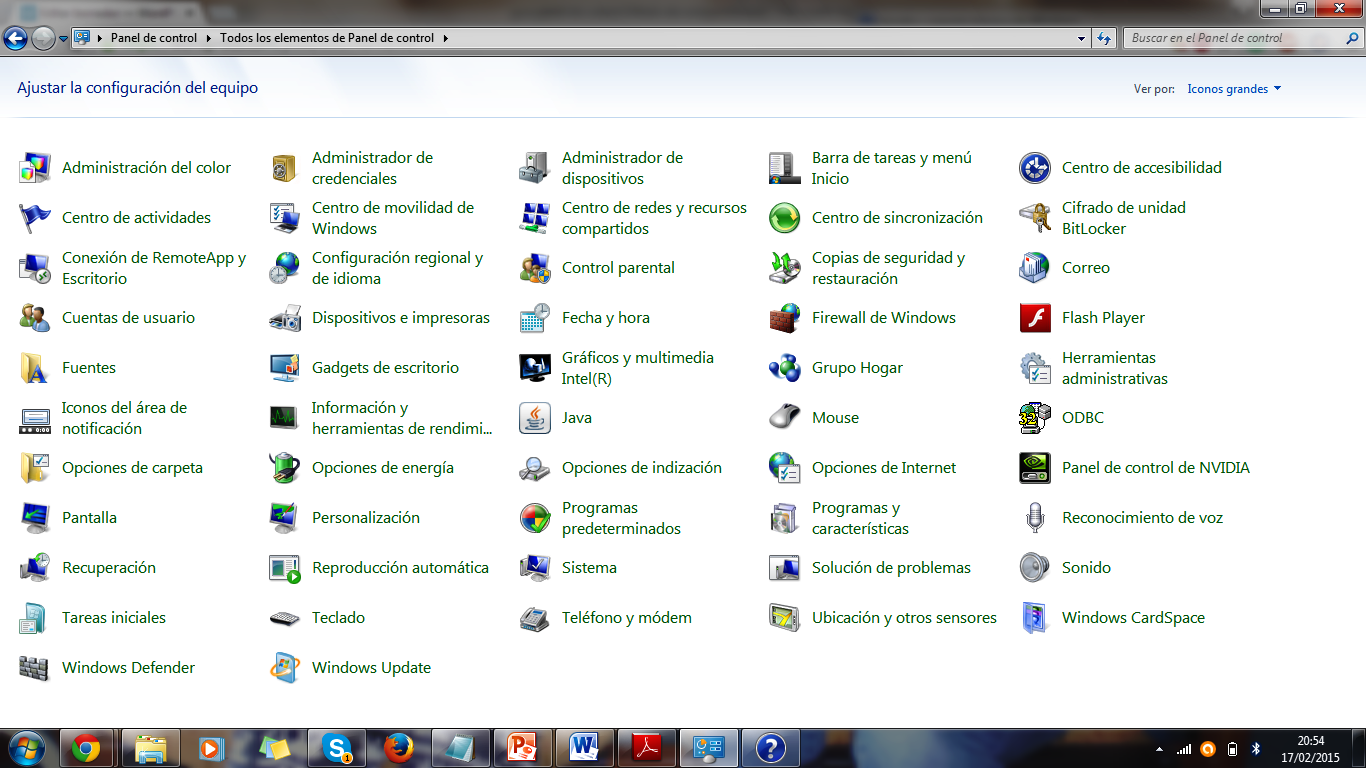Open Cifrado de unidad BitLocker
Image resolution: width=1366 pixels, height=768 pixels.
1123,217
